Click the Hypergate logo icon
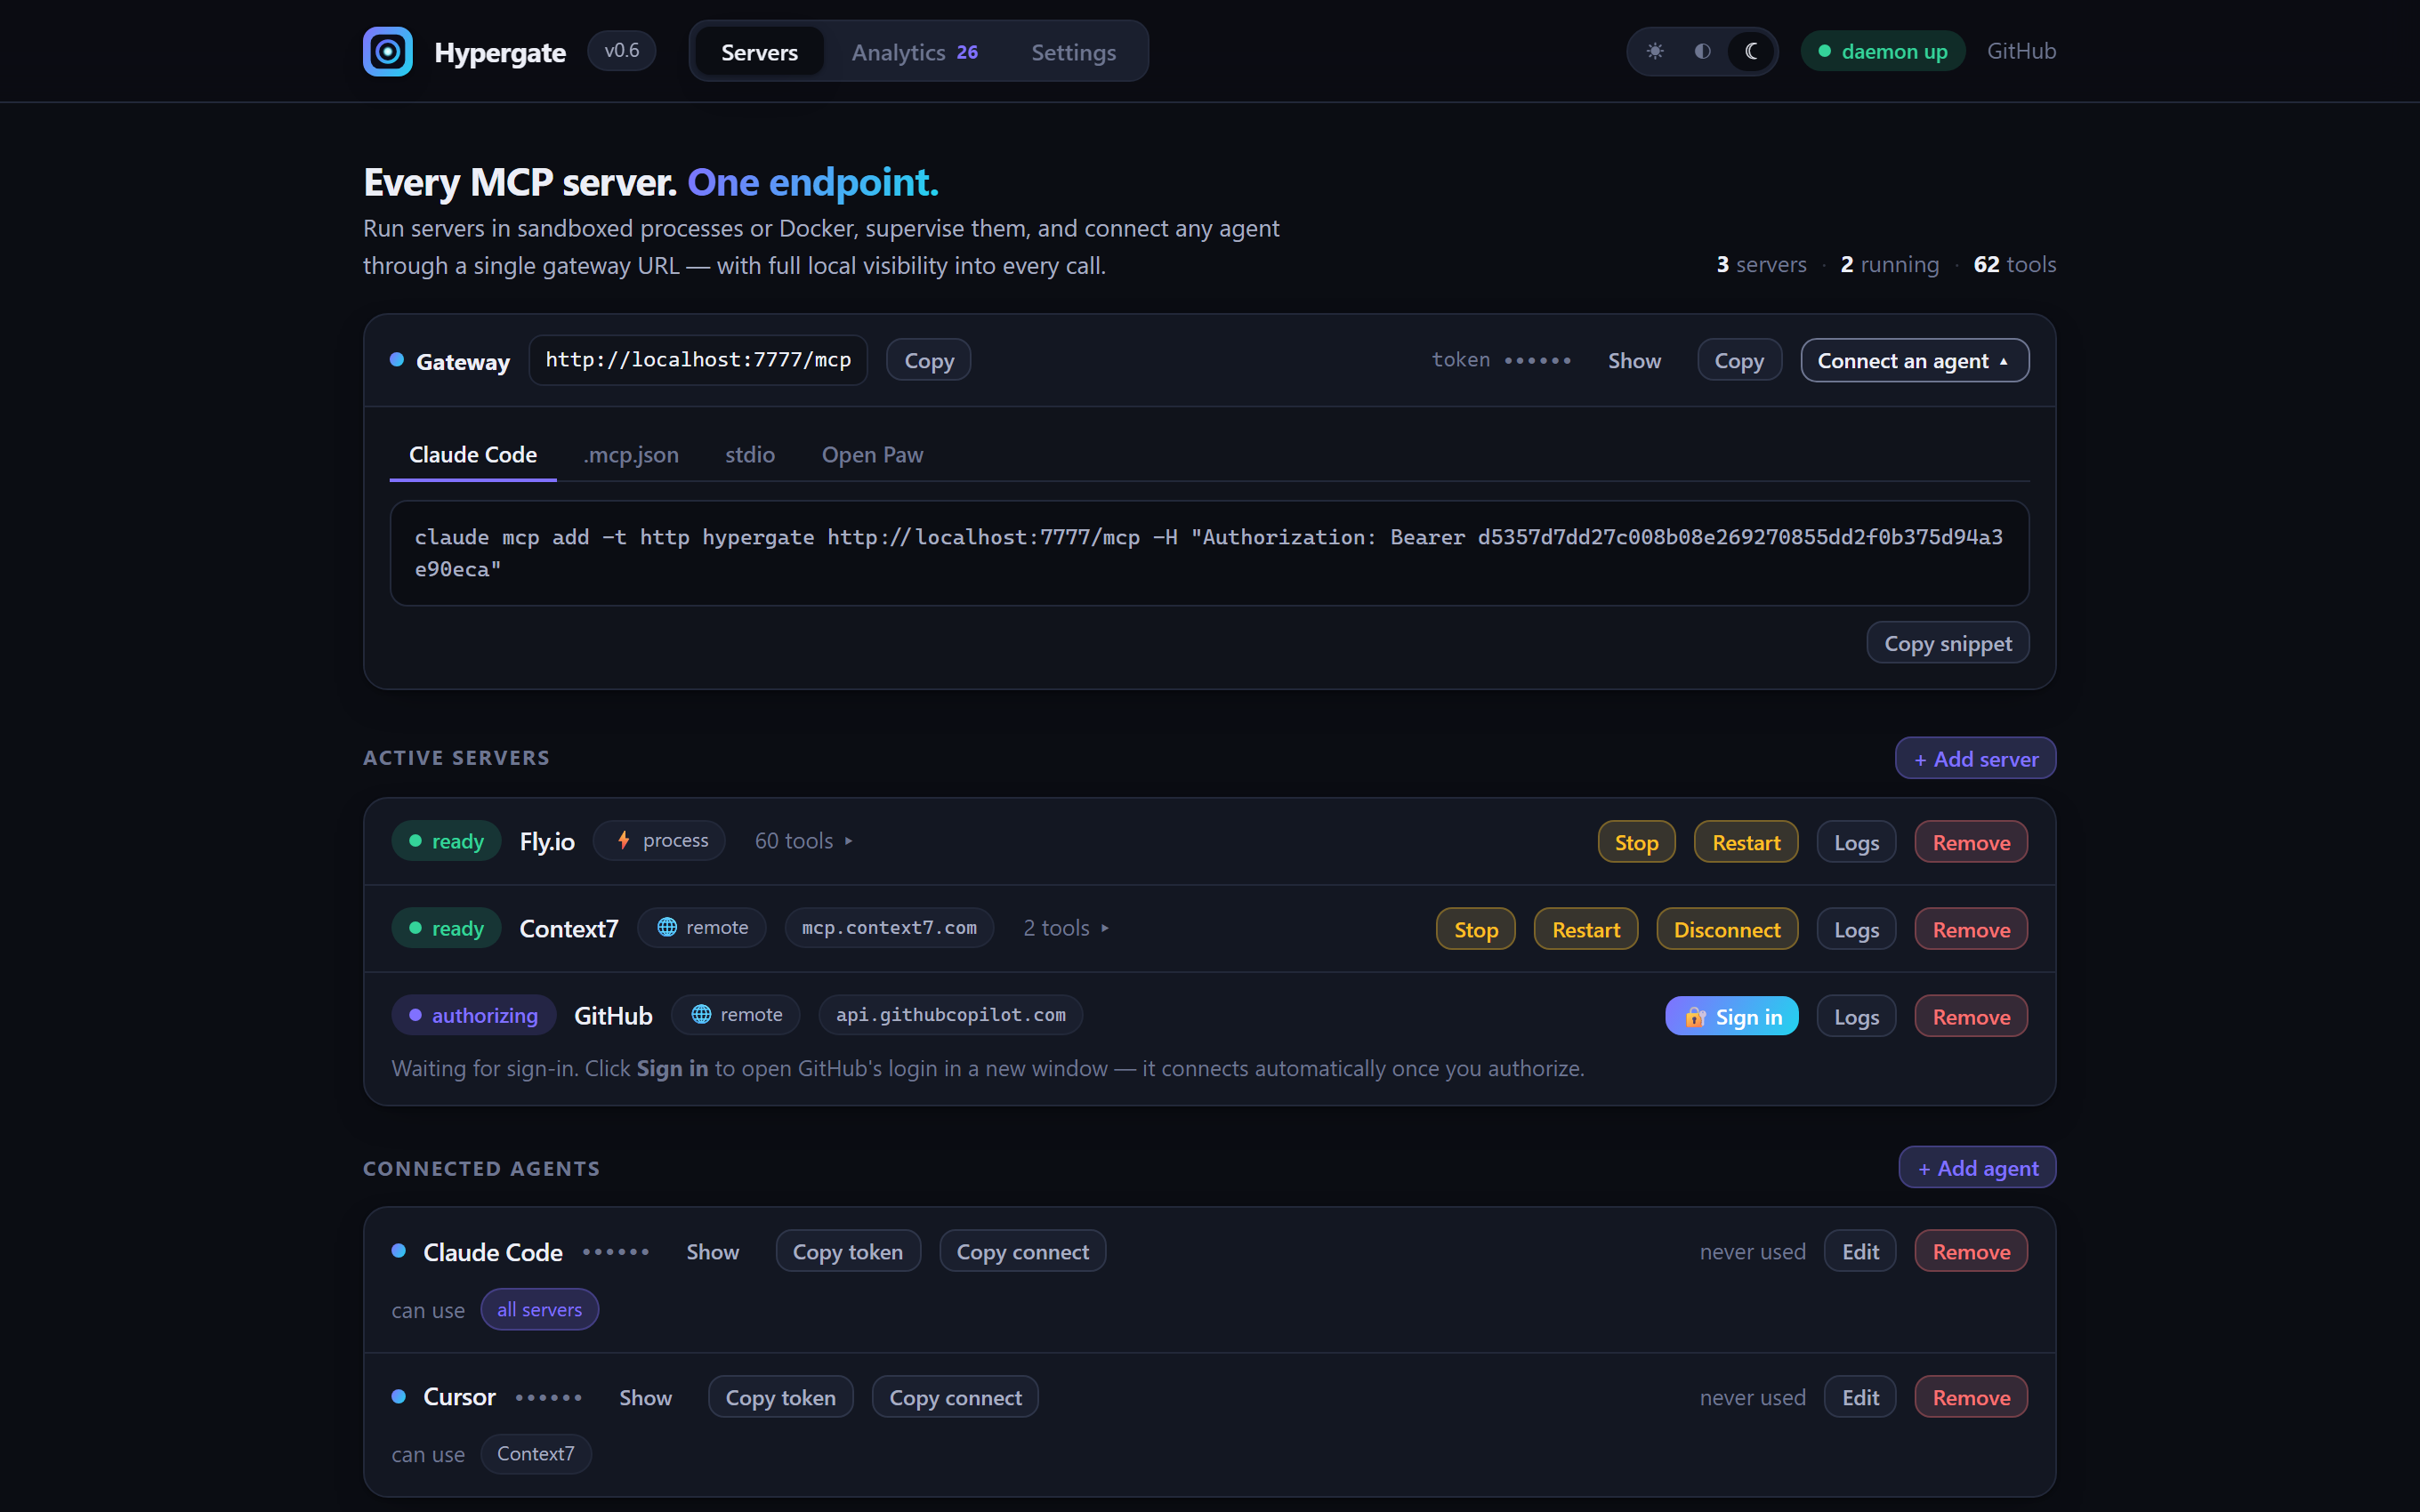The height and width of the screenshot is (1512, 2420). point(387,51)
